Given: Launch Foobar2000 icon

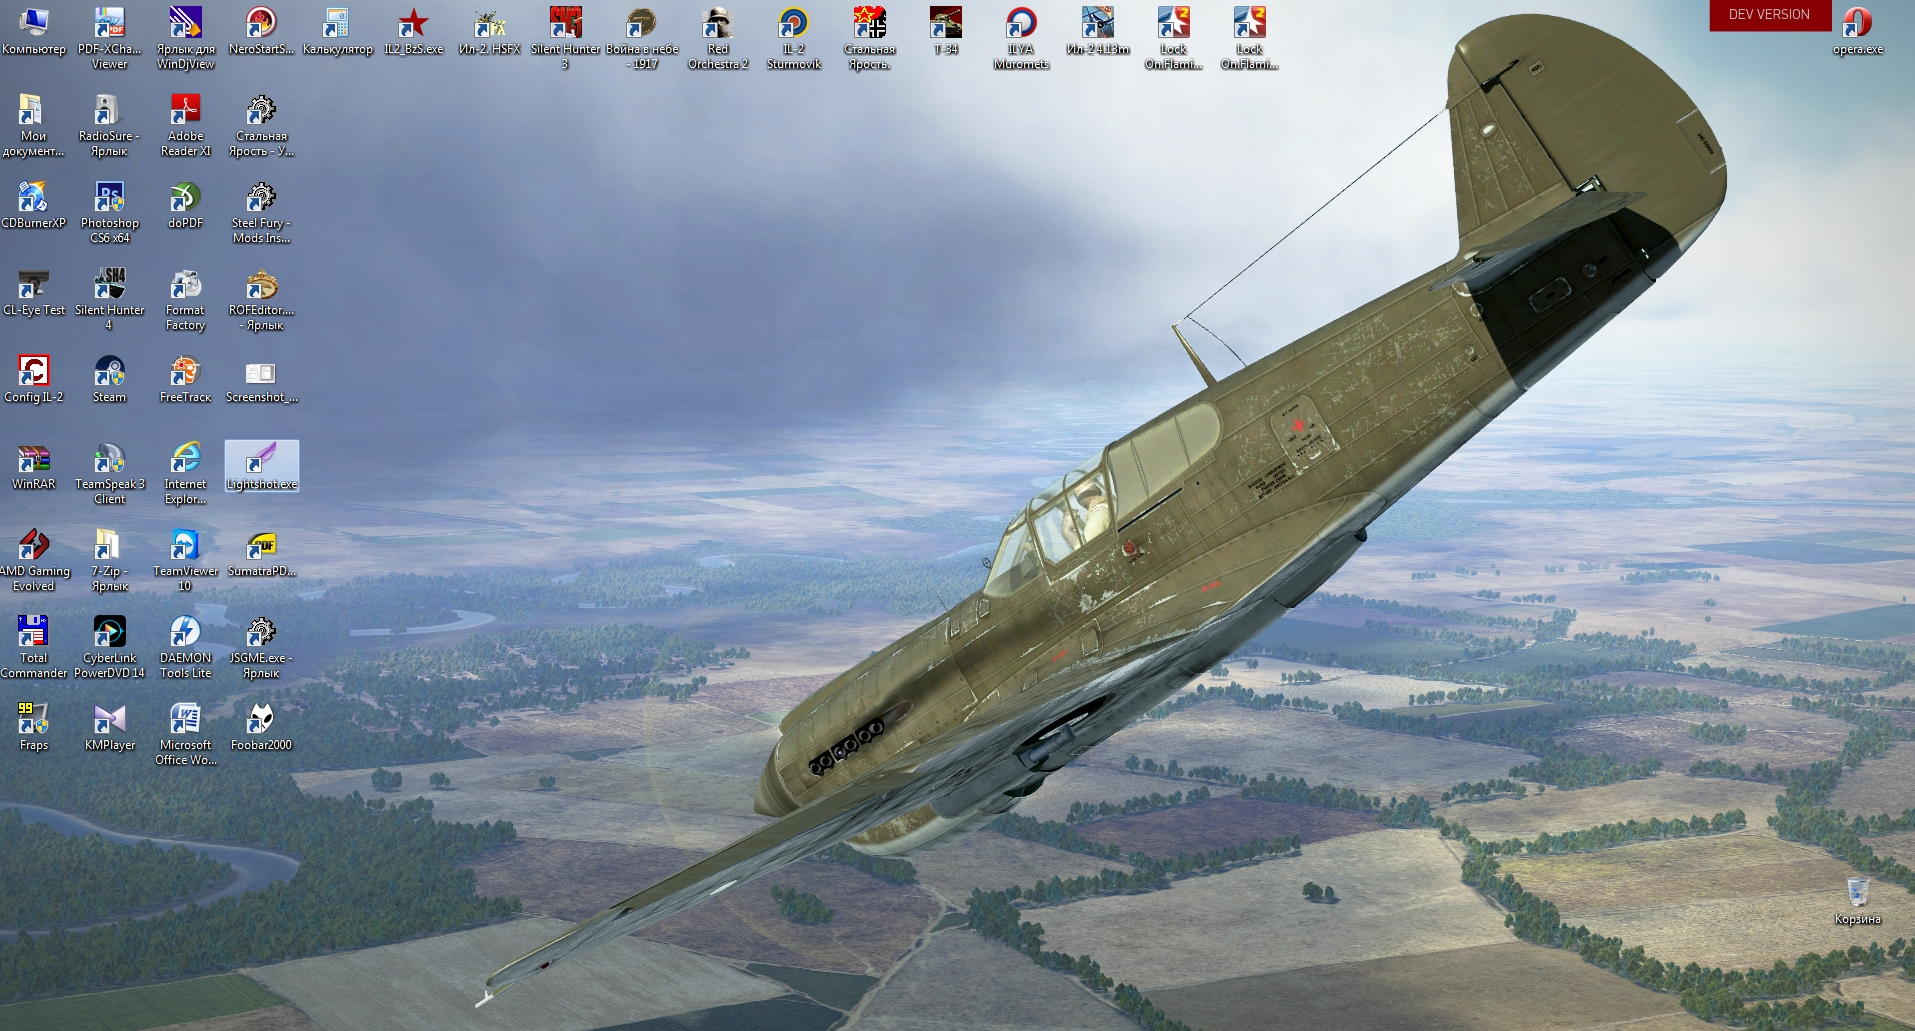Looking at the screenshot, I should (x=261, y=726).
